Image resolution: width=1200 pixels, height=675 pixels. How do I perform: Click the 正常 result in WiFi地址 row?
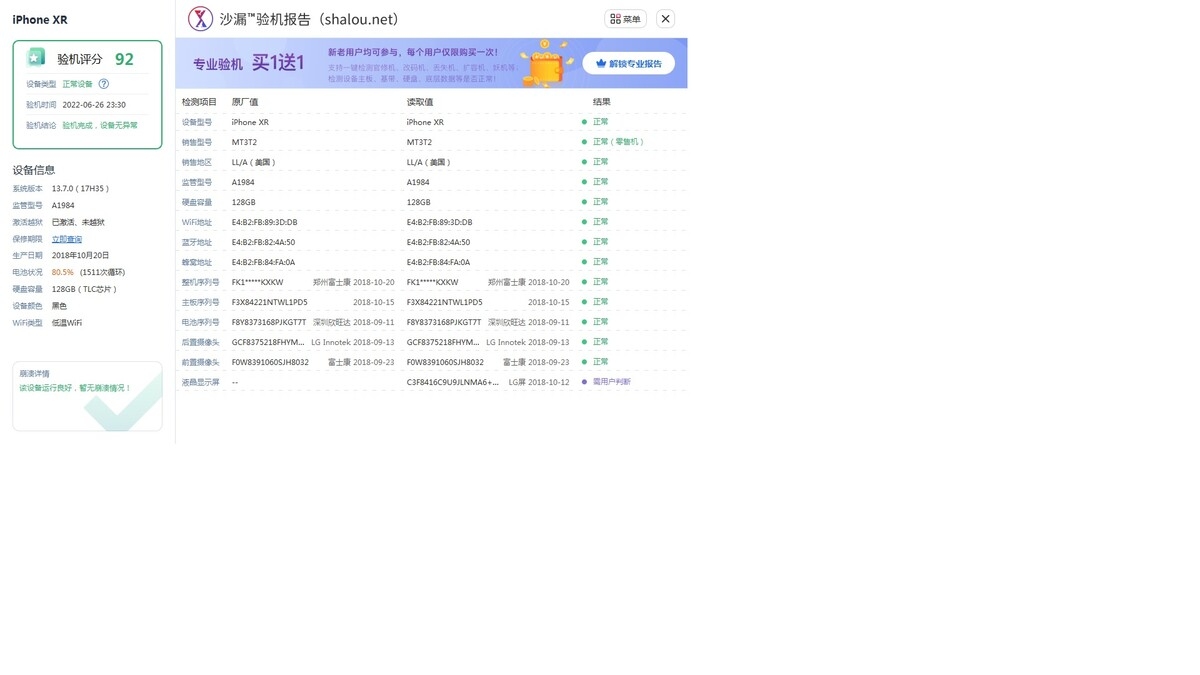600,222
